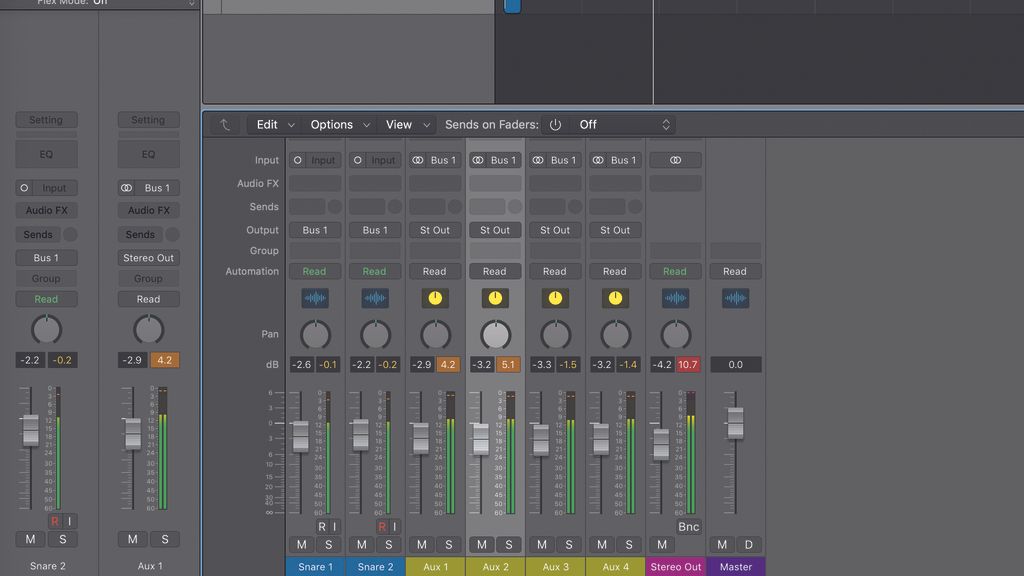
Task: Toggle the Sends on Faders power button
Action: (555, 125)
